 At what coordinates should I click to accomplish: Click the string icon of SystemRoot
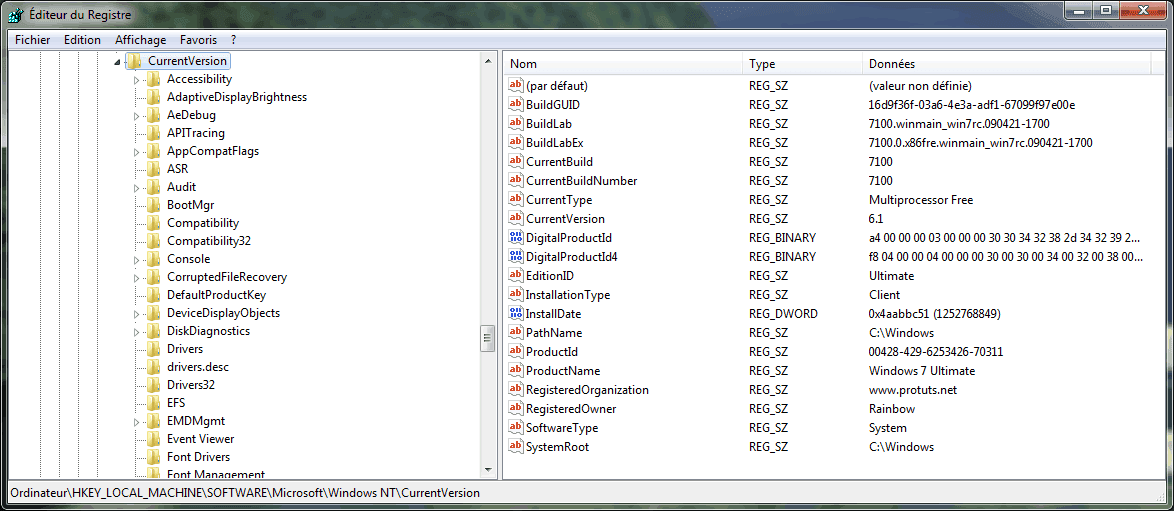point(516,447)
